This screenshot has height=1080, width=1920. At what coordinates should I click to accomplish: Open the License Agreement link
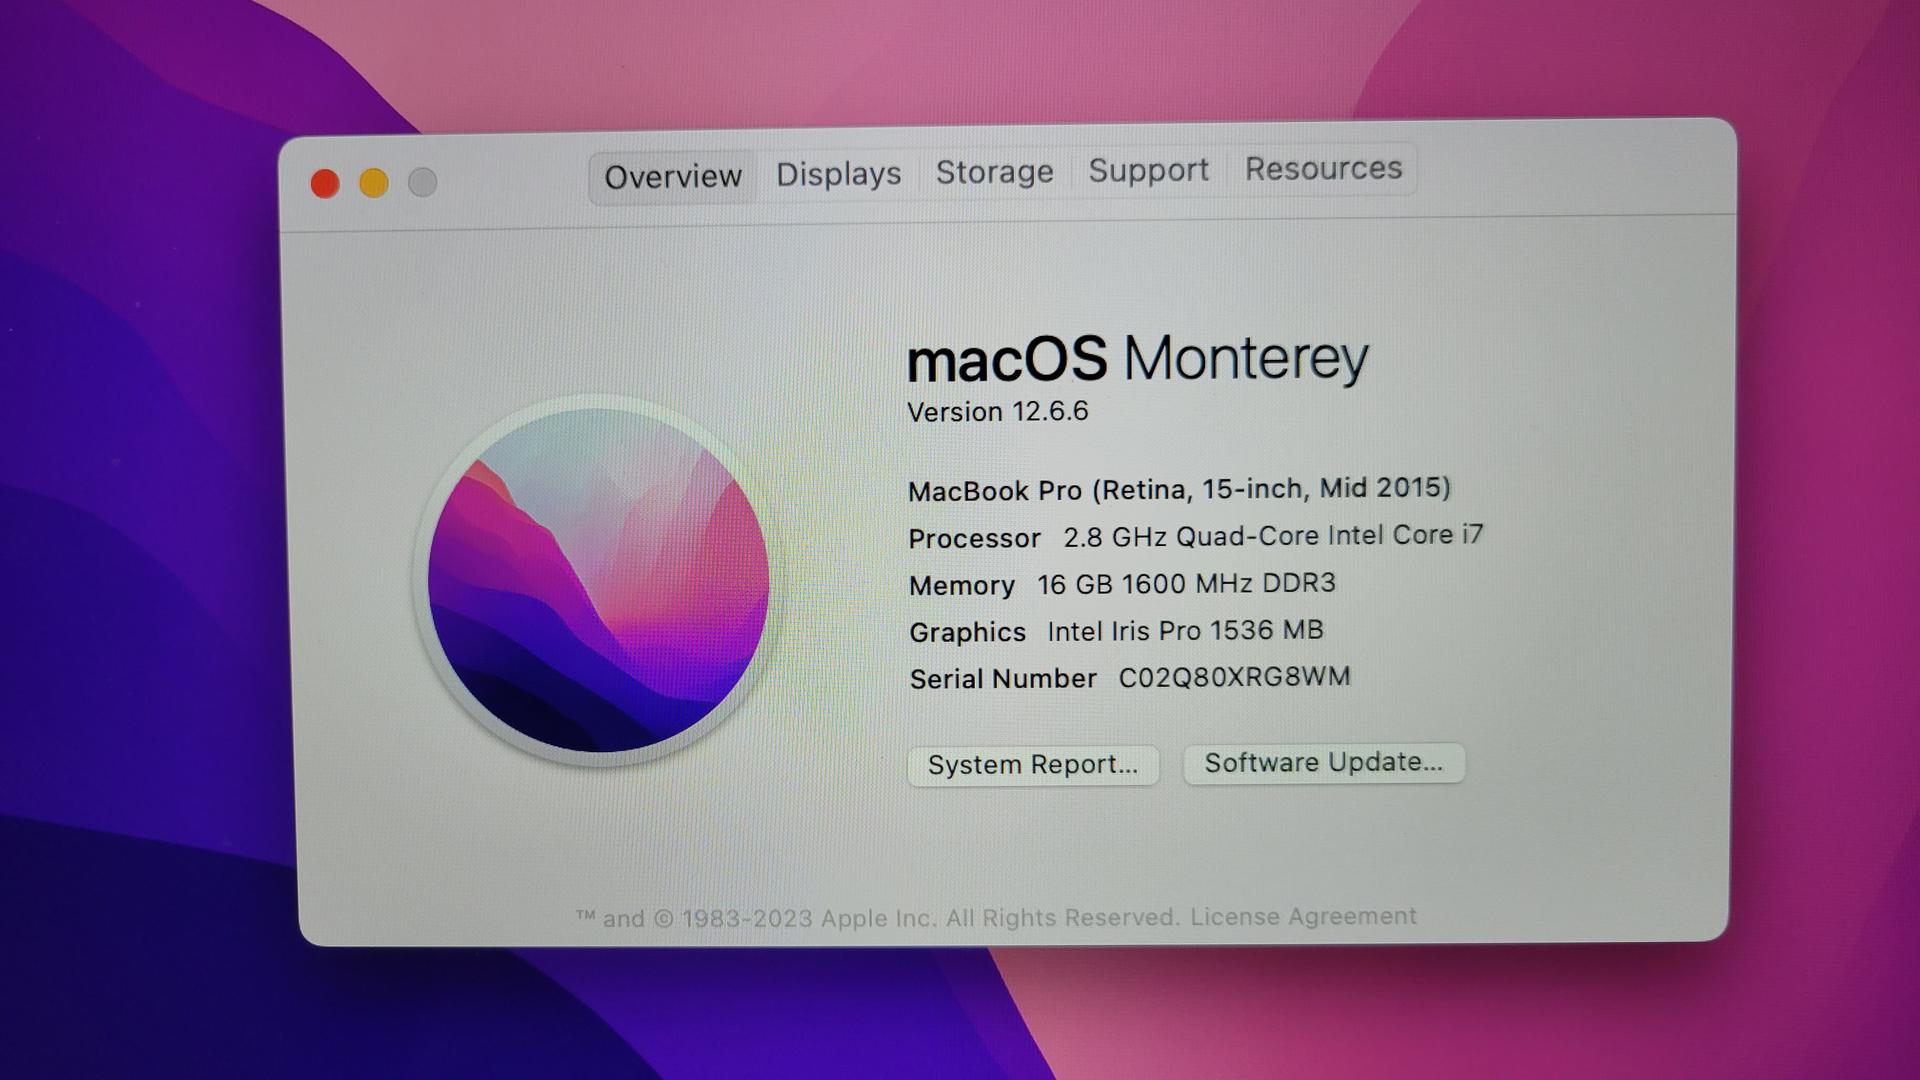point(1303,916)
